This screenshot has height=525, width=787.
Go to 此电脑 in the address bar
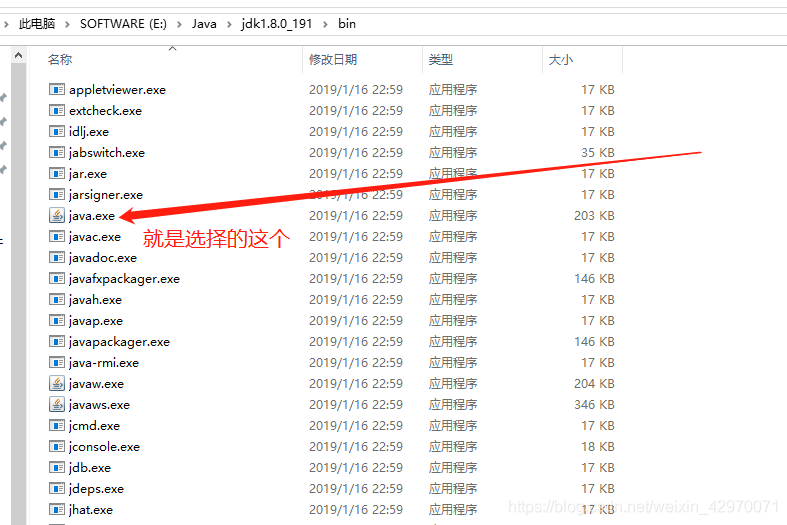37,24
